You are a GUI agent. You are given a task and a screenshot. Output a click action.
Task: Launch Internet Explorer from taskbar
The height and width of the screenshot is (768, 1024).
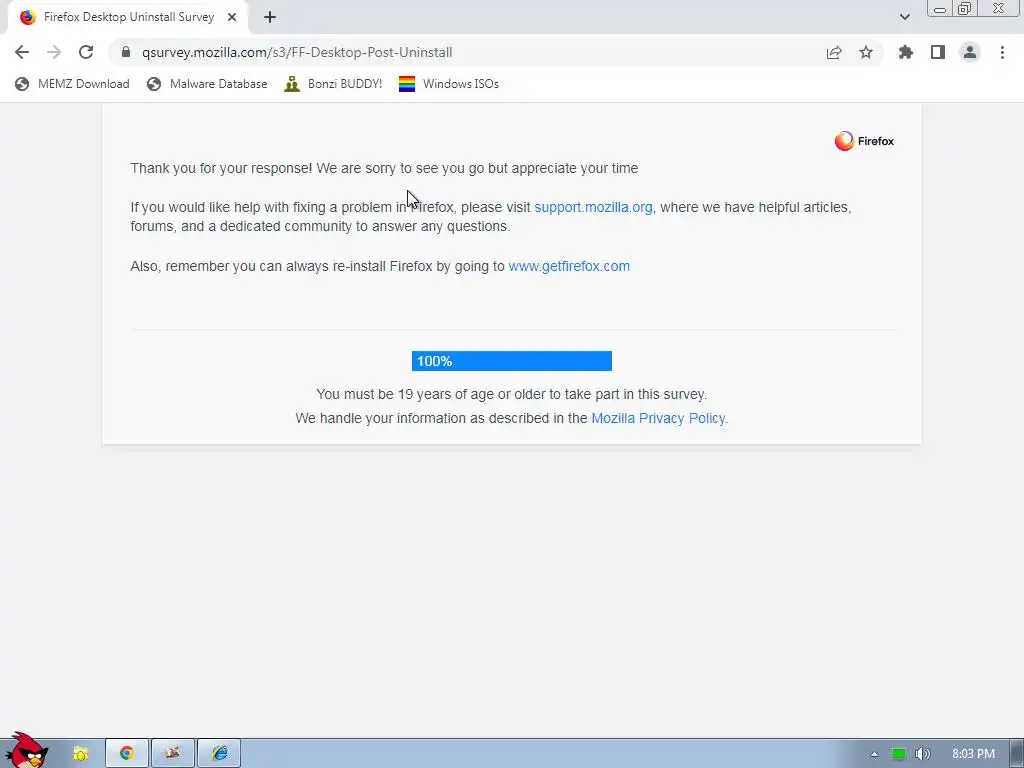point(219,754)
